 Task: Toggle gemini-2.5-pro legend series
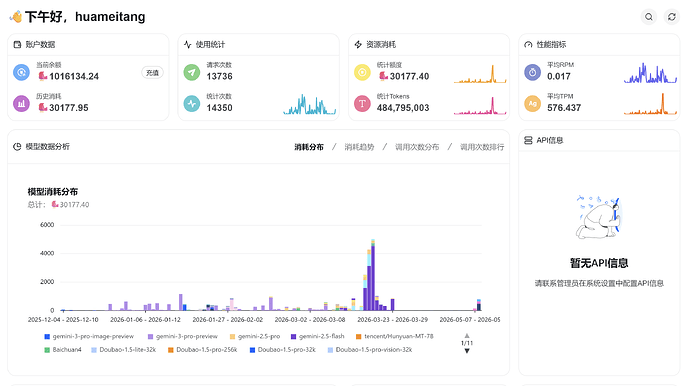point(255,337)
